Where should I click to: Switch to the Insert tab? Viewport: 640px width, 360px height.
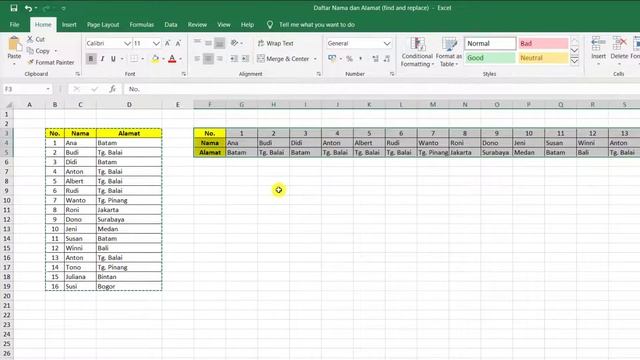click(x=69, y=24)
